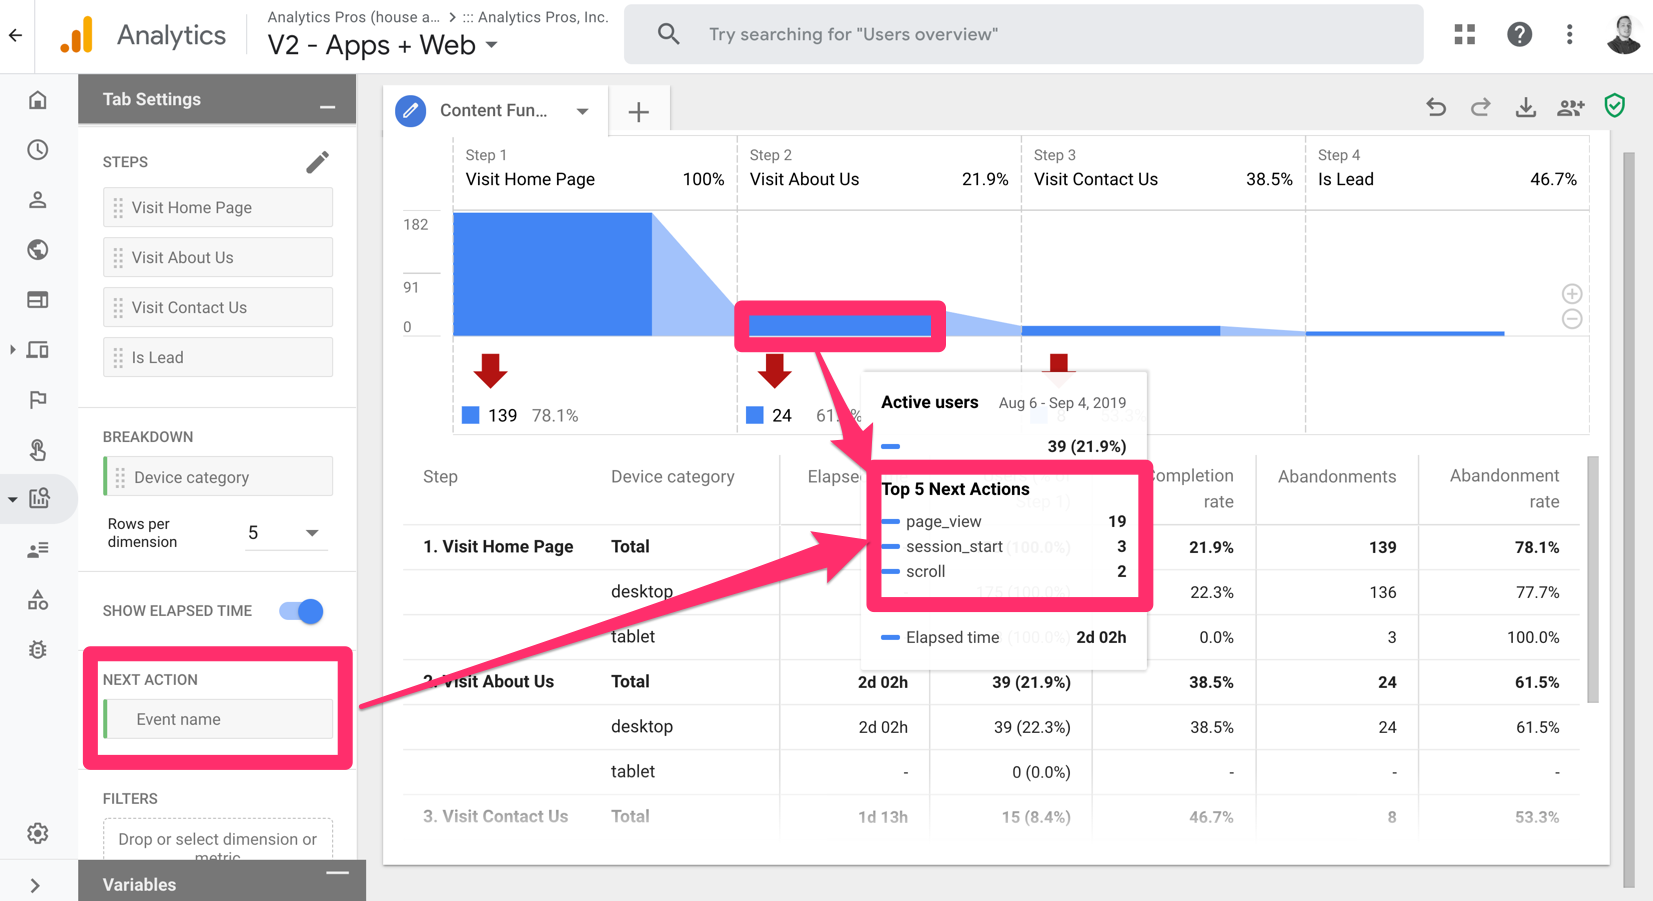This screenshot has width=1653, height=901.
Task: Open the Analytics Home icon in sidebar
Action: pos(37,99)
